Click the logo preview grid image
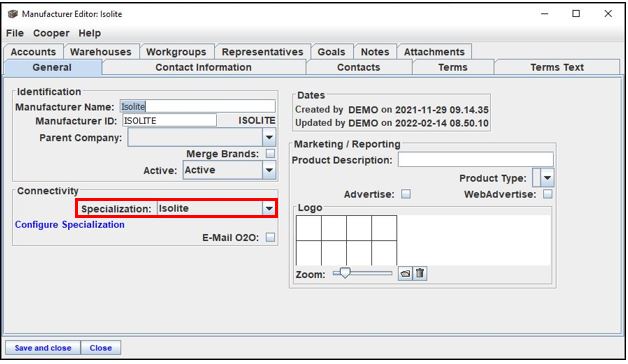The height and width of the screenshot is (364, 628). point(346,240)
